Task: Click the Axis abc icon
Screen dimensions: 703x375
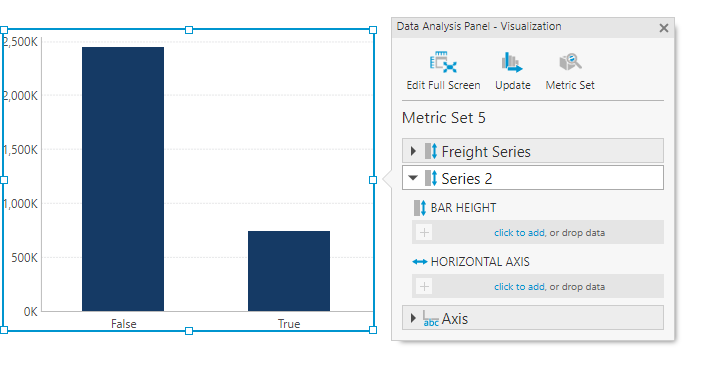Action: pyautogui.click(x=430, y=319)
